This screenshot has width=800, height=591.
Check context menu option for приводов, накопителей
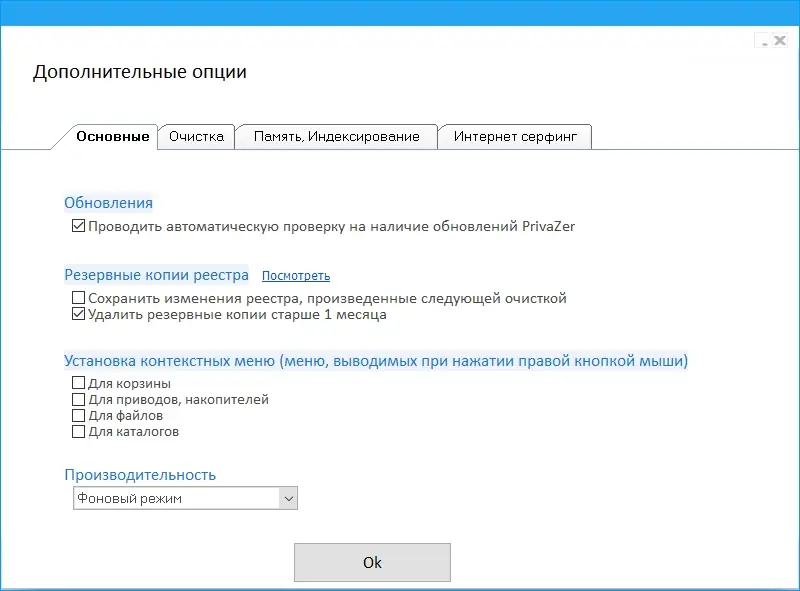[78, 399]
